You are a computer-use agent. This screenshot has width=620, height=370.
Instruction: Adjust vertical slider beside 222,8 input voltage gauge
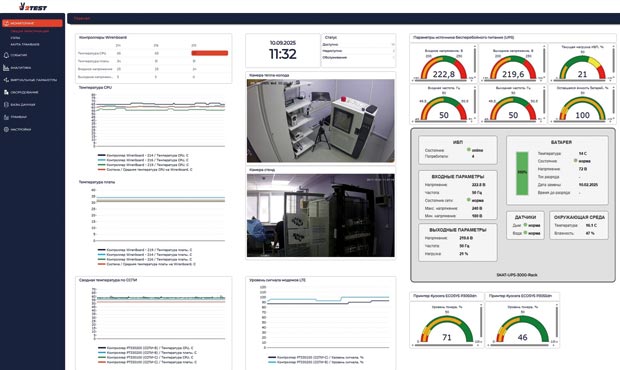[474, 61]
